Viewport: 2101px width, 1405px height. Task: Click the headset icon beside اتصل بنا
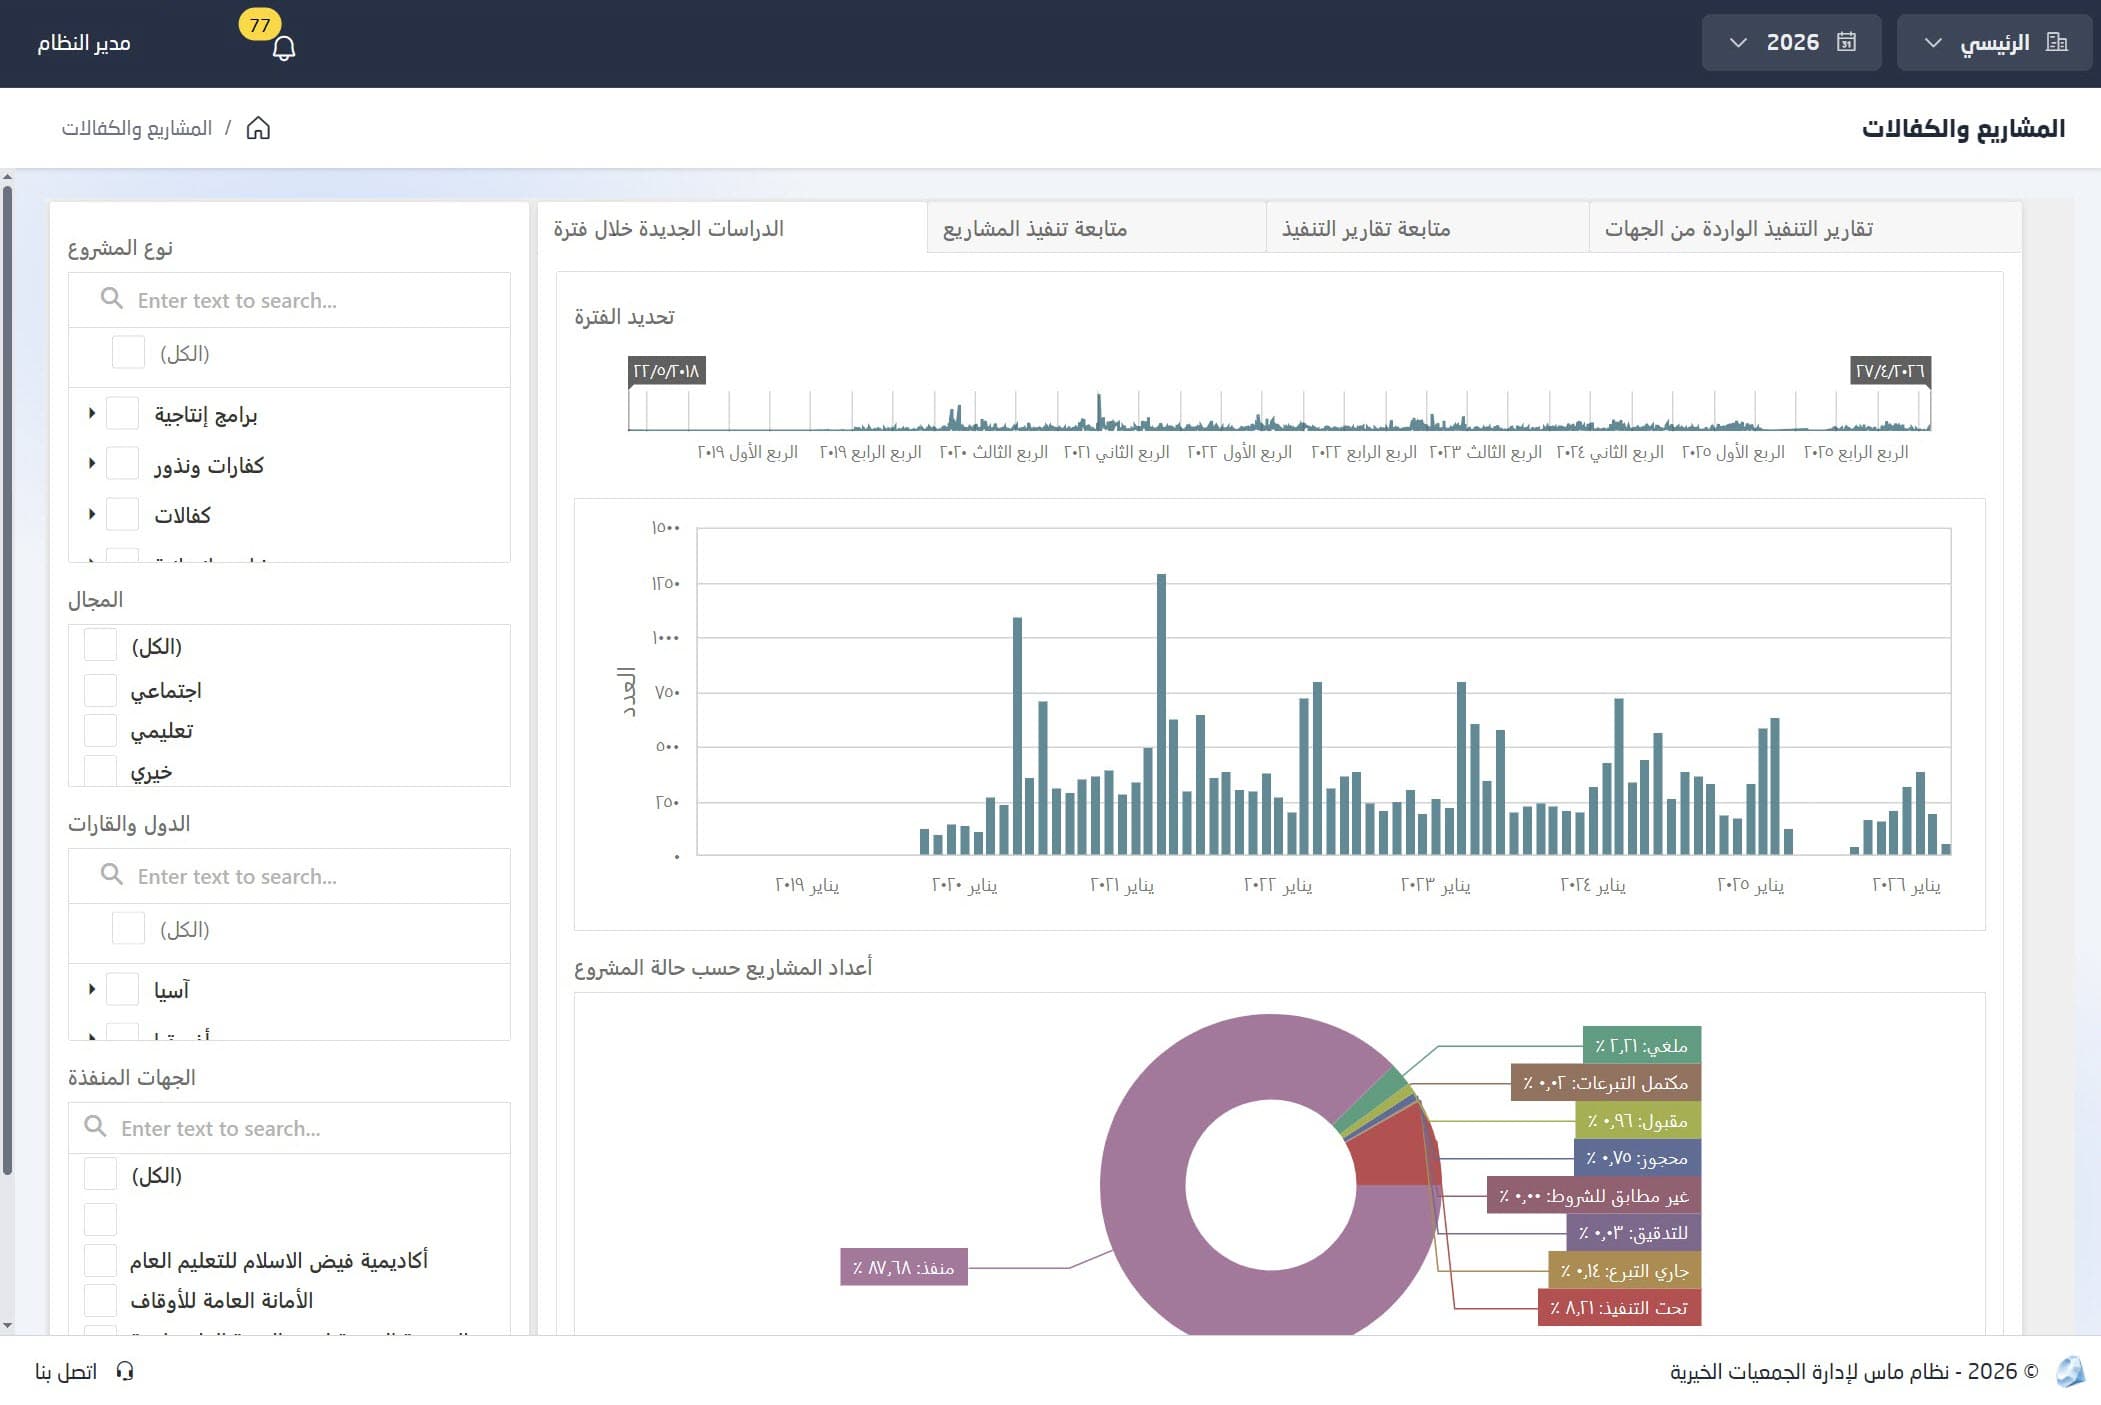pos(125,1371)
